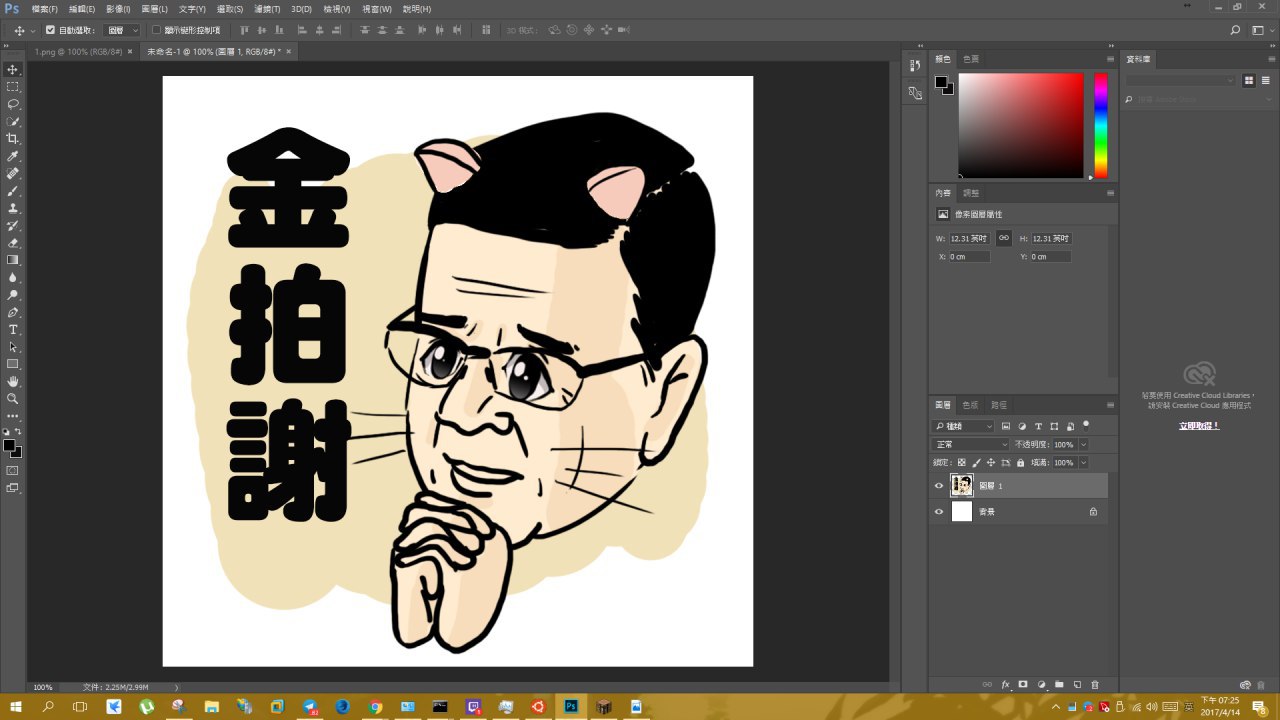The image size is (1280, 720).
Task: Click the 立即取得 libraries link
Action: [1198, 425]
